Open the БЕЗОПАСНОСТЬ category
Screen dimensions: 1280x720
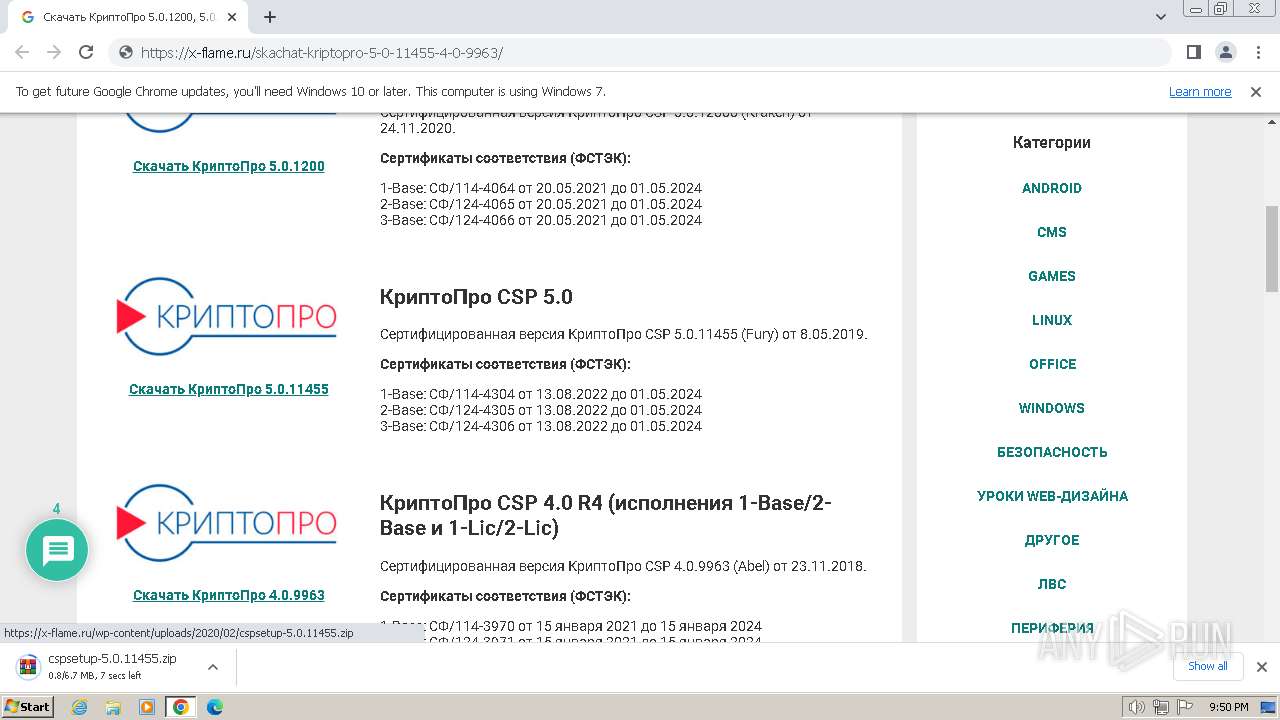pyautogui.click(x=1052, y=452)
